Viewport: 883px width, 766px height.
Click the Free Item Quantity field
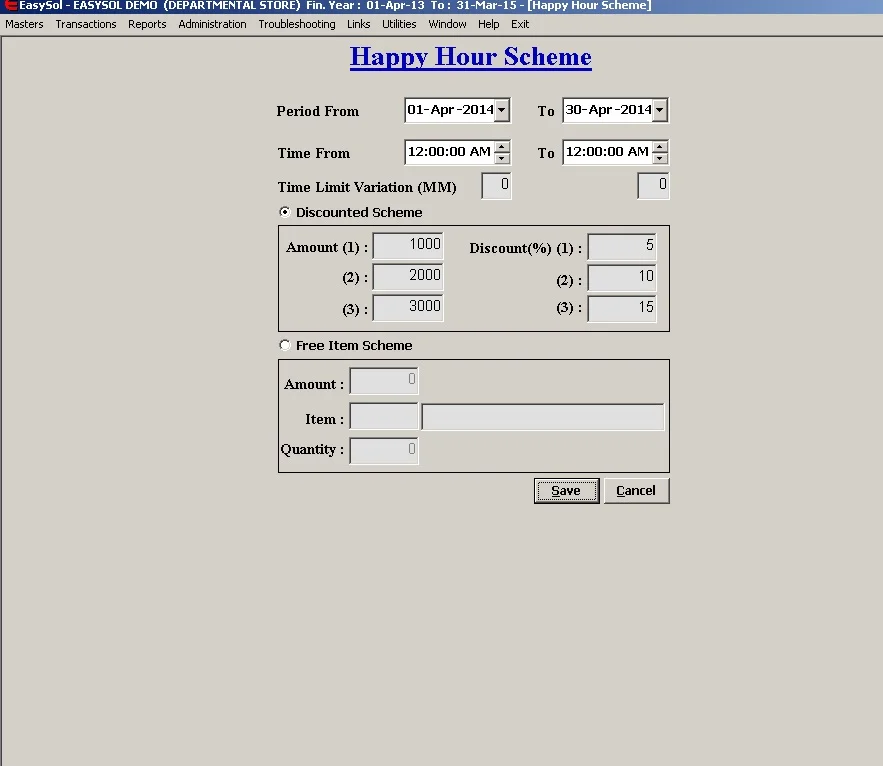coord(384,451)
